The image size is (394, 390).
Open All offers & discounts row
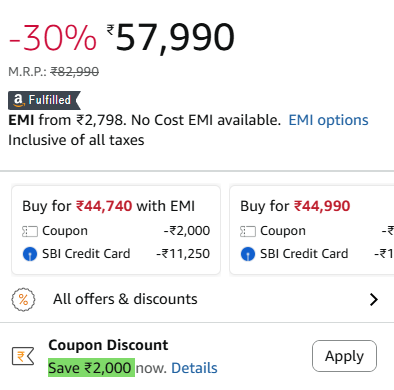pyautogui.click(x=197, y=299)
